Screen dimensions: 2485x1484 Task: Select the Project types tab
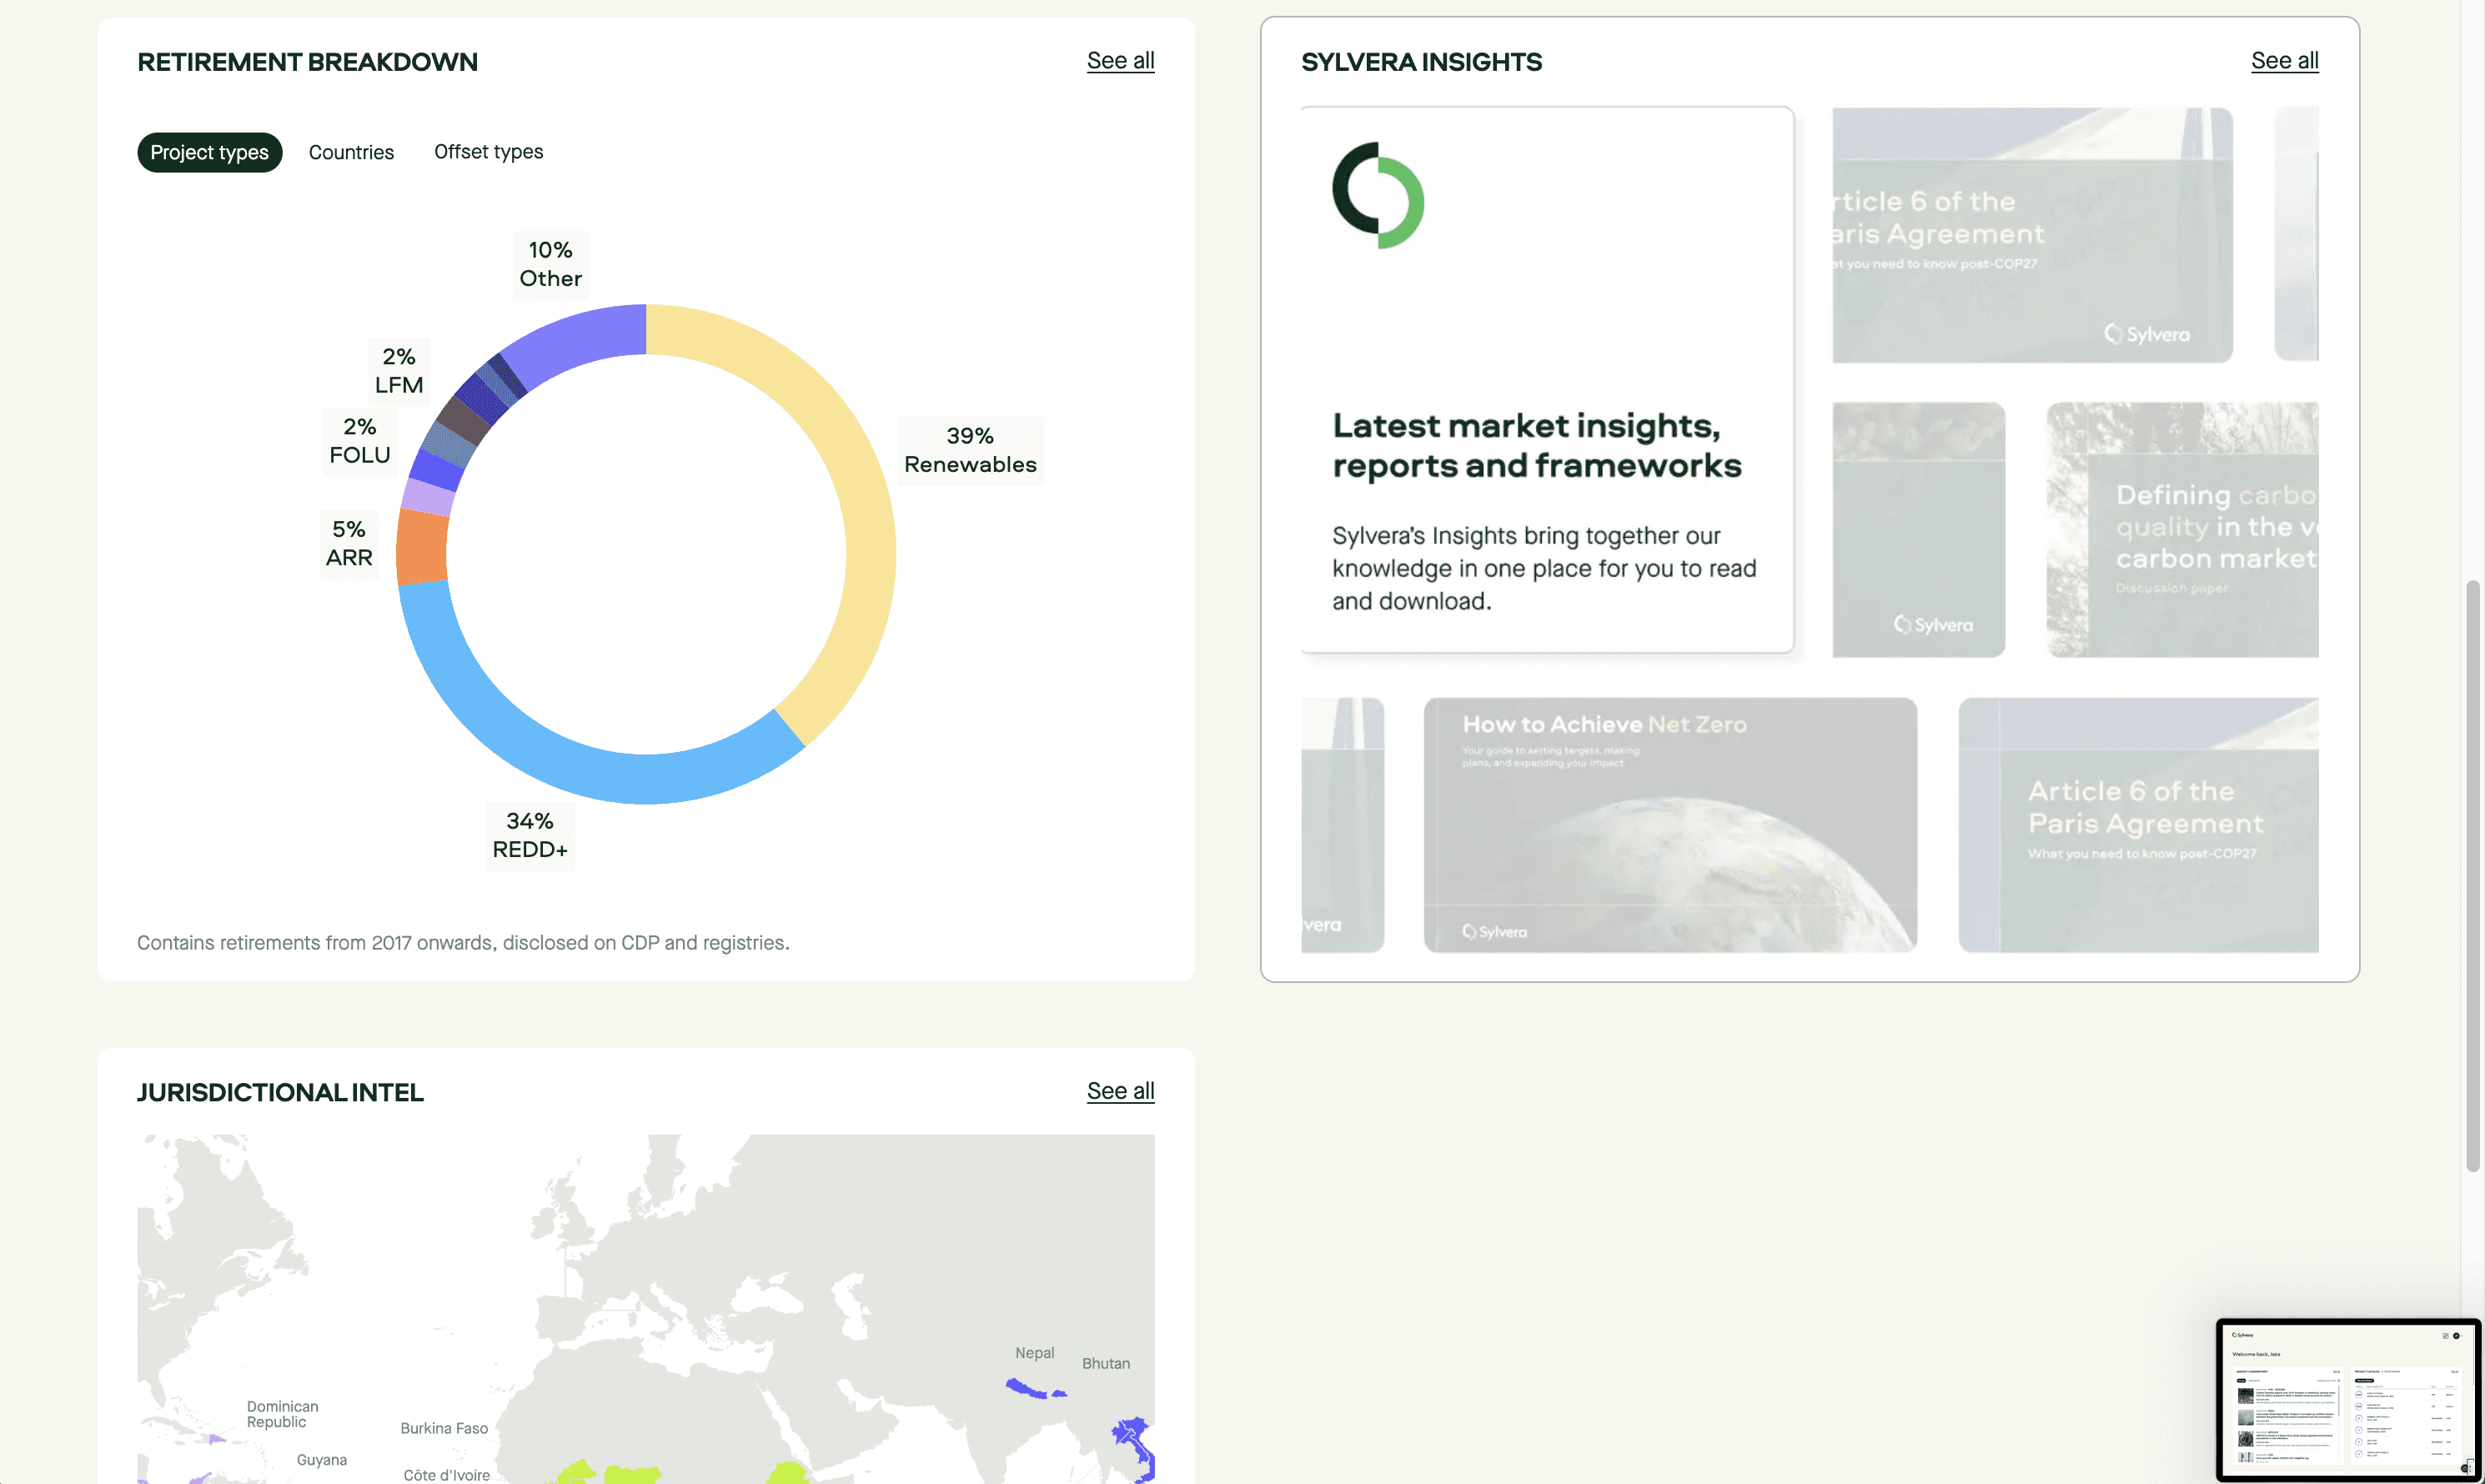209,152
